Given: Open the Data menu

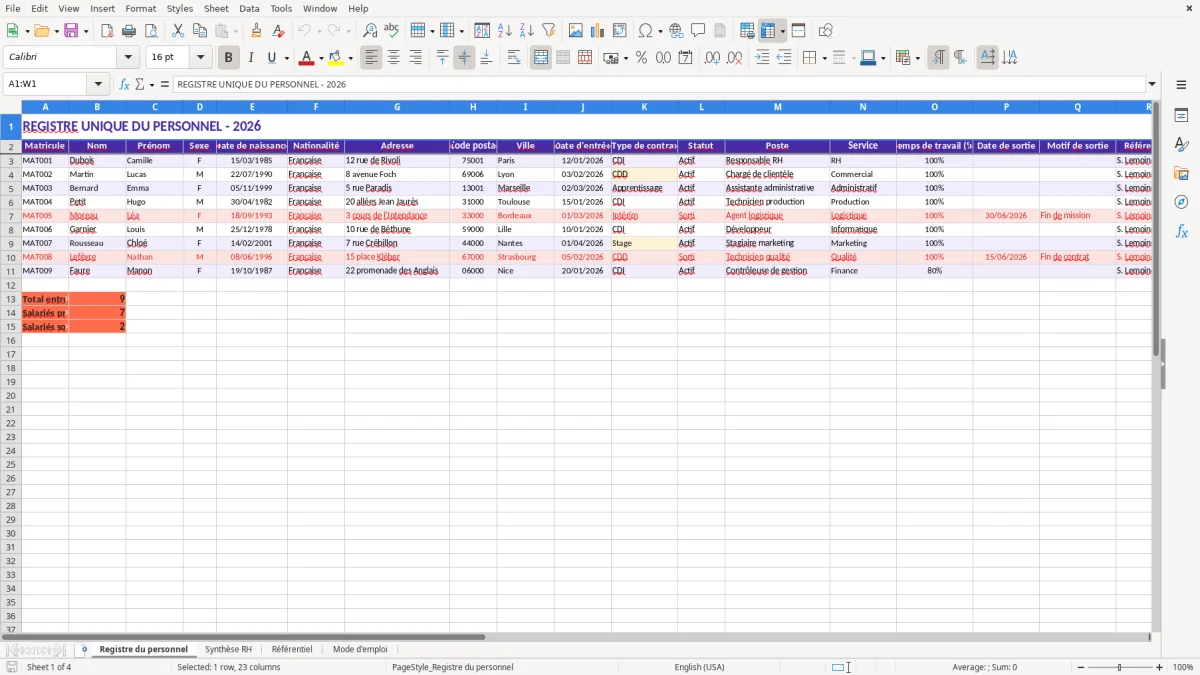Looking at the screenshot, I should 249,8.
